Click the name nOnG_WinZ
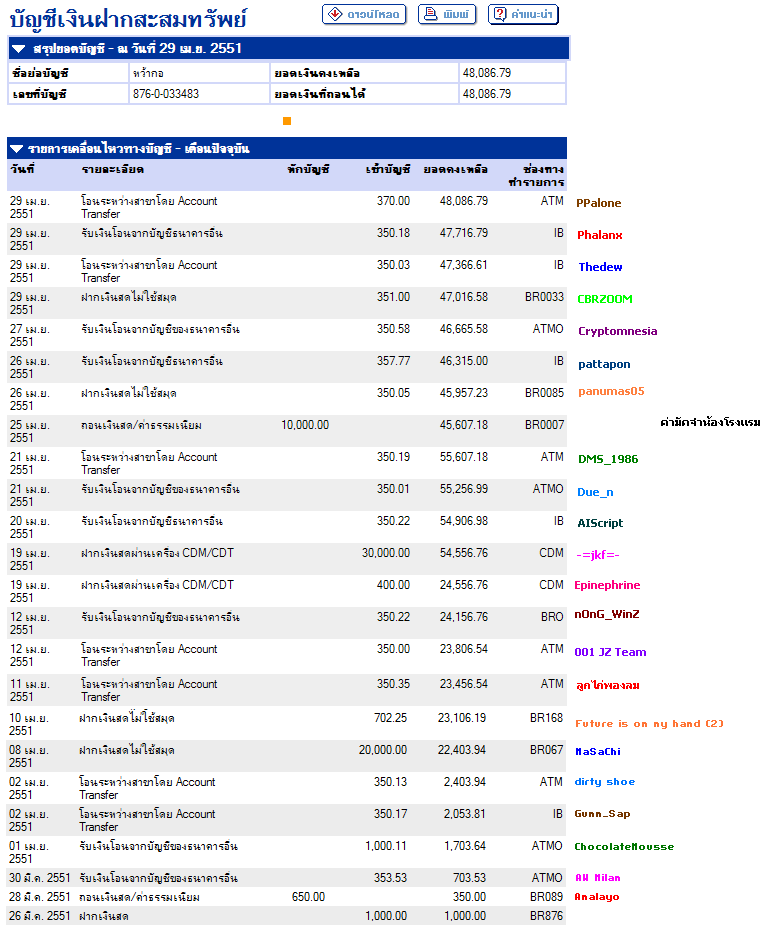 pos(607,614)
